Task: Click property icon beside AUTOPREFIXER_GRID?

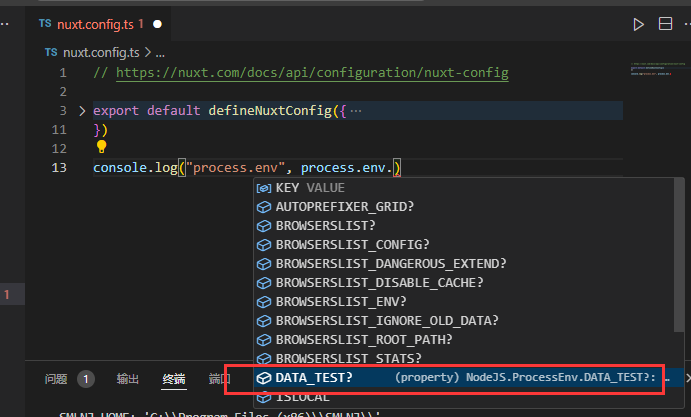Action: click(264, 207)
